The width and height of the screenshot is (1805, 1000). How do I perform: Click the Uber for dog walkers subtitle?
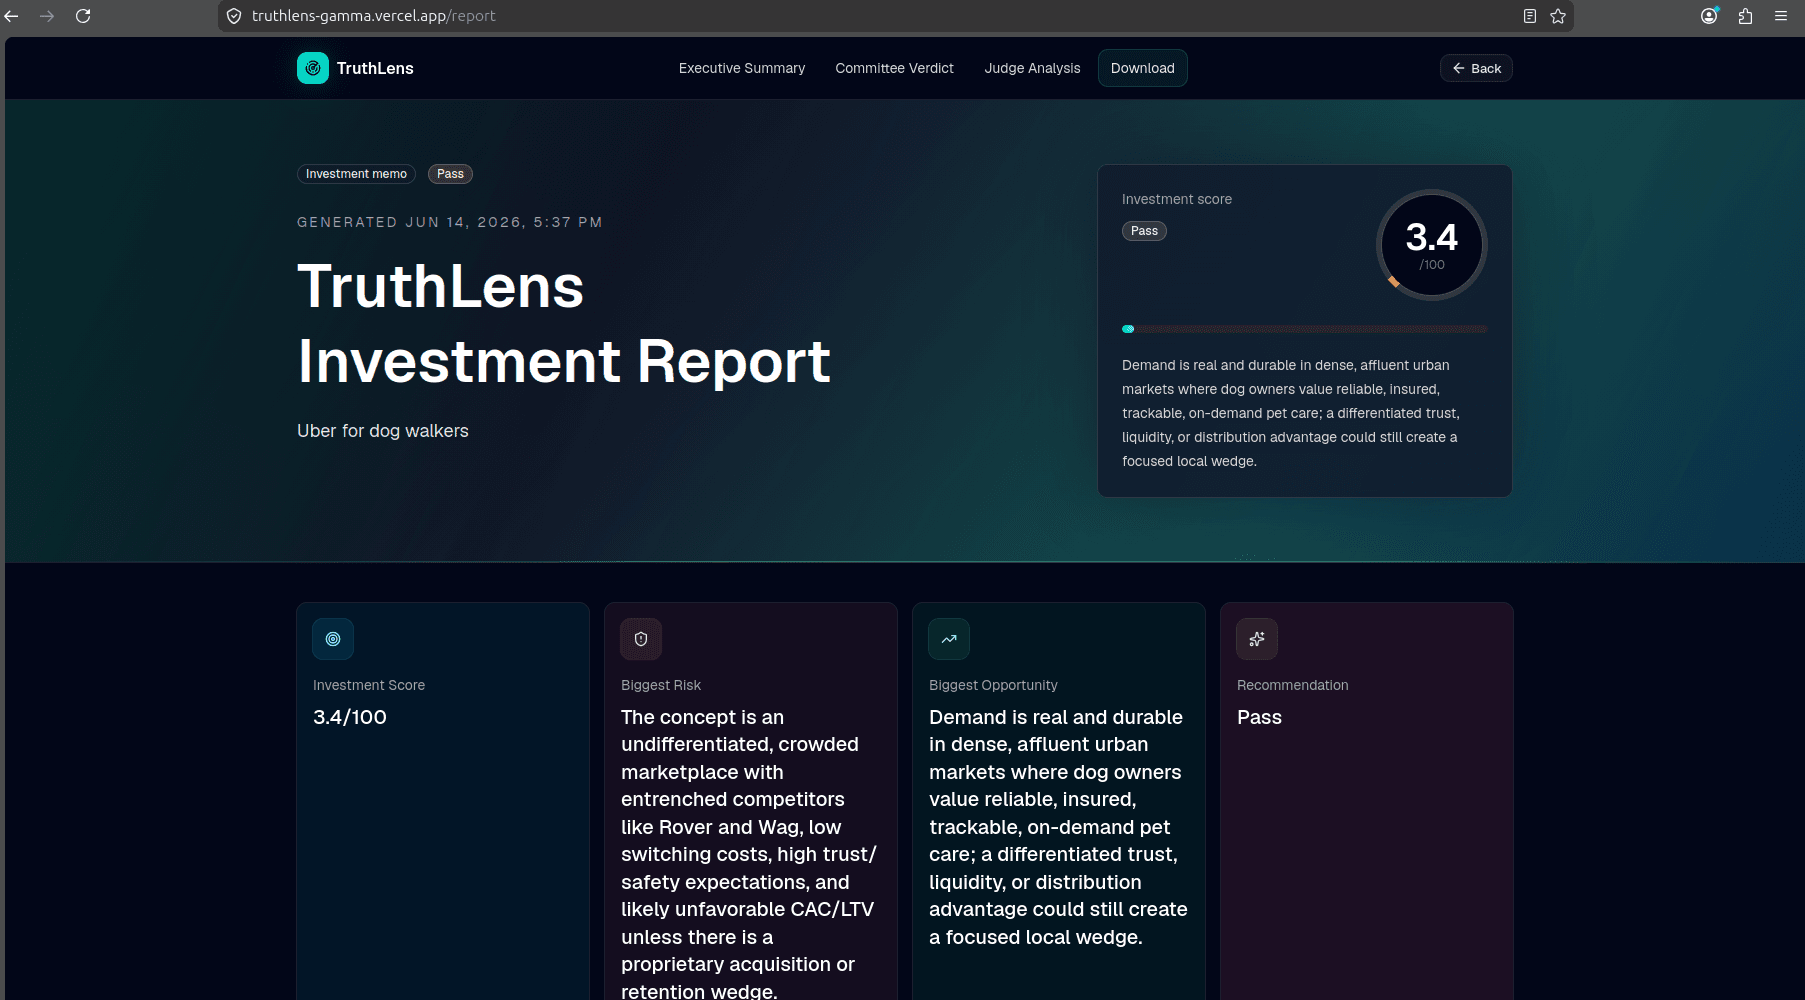pyautogui.click(x=383, y=431)
